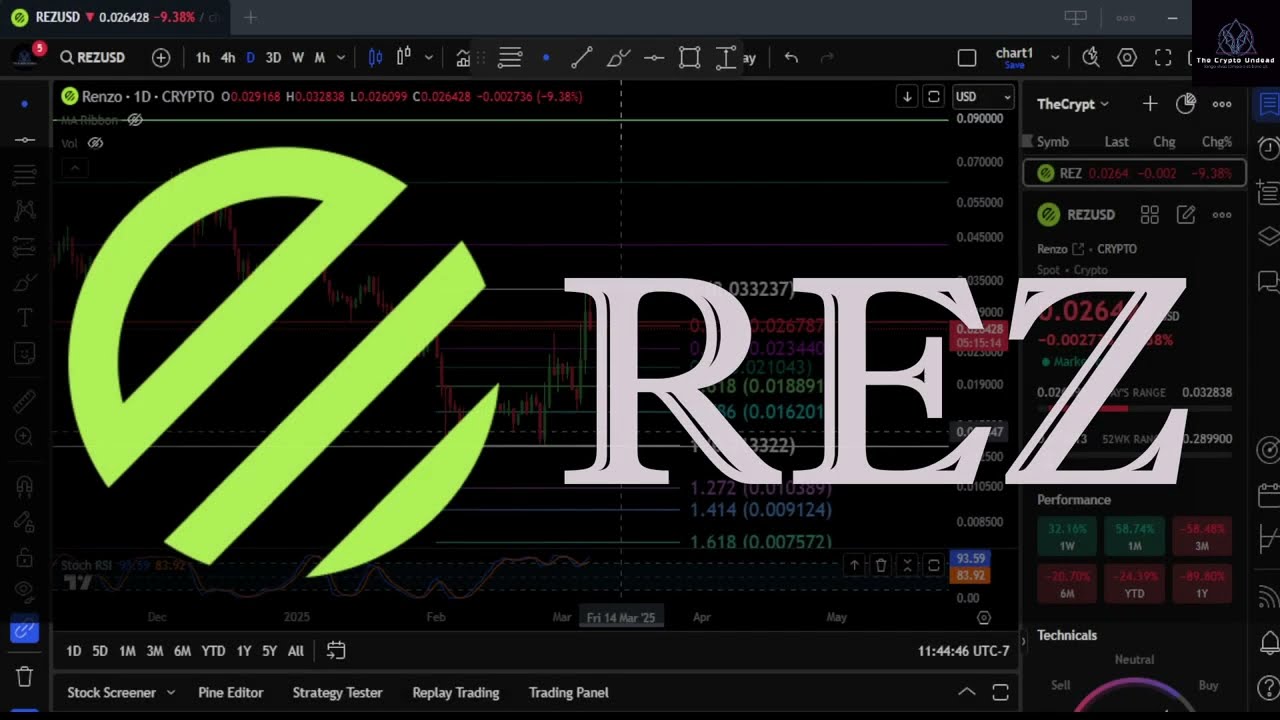
Task: Open the Trading Panel tab
Action: (569, 693)
